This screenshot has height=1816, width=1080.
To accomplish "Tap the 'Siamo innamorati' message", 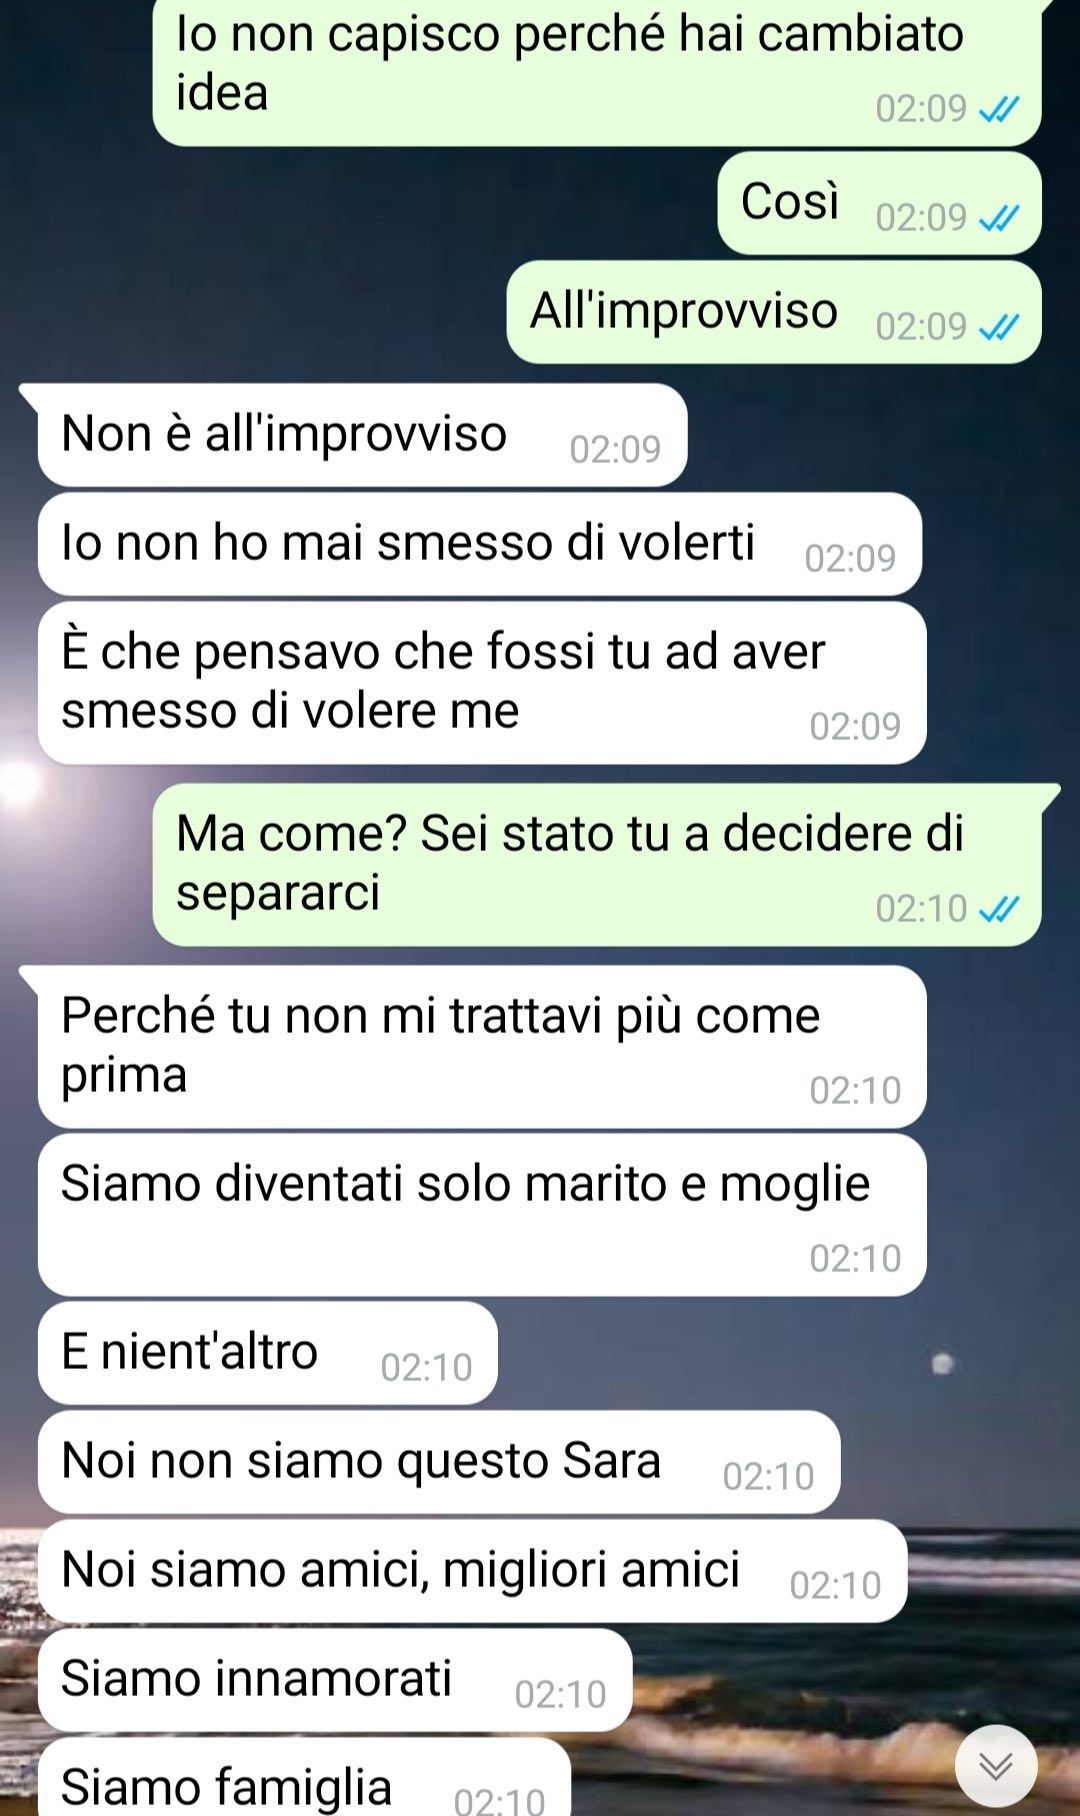I will click(335, 1680).
